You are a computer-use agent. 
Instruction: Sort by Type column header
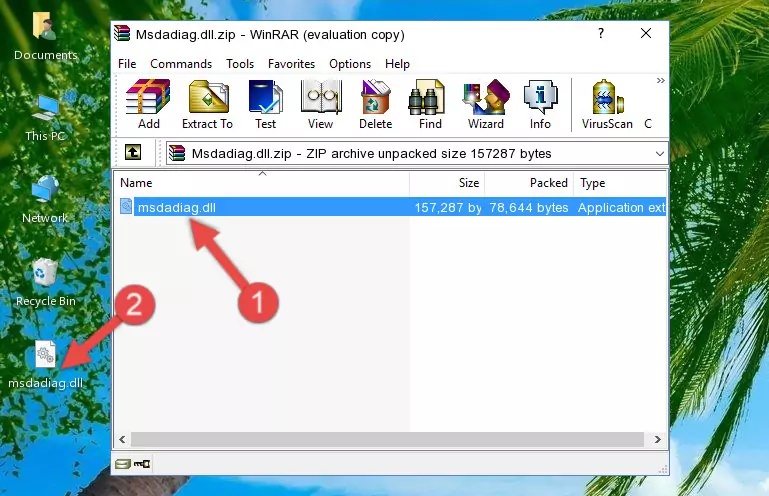(620, 183)
